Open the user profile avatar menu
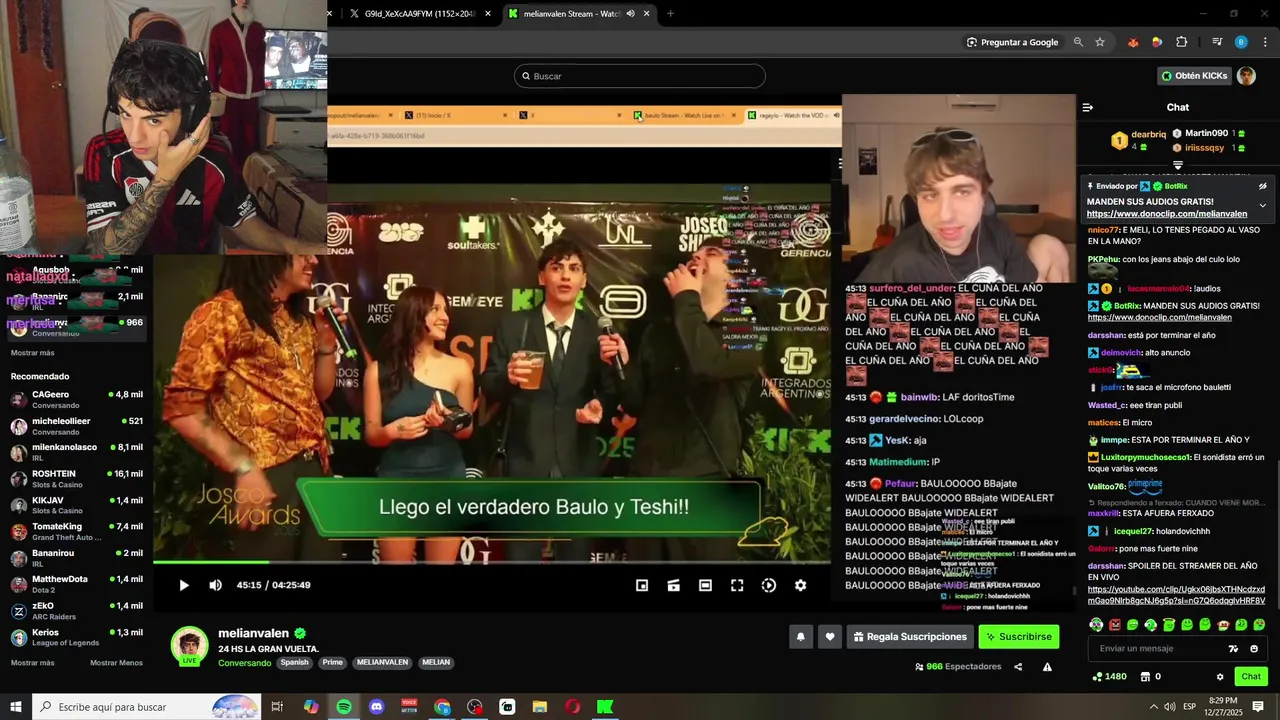The image size is (1280, 720). 1246,76
